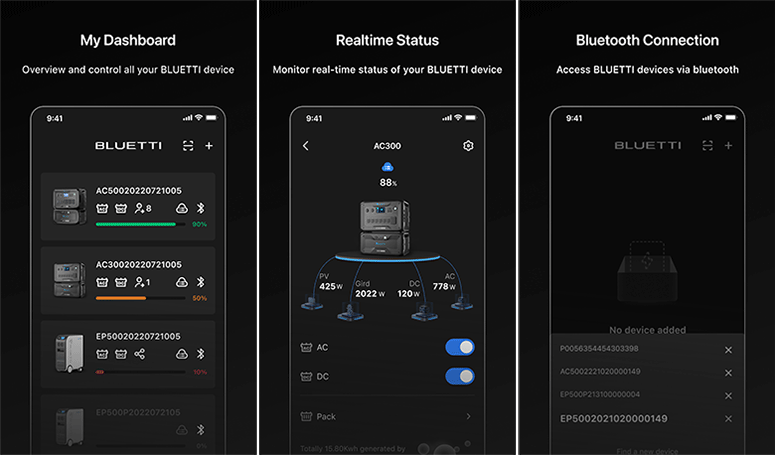The width and height of the screenshot is (775, 455).
Task: Expand the Pack row chevron
Action: pyautogui.click(x=469, y=416)
